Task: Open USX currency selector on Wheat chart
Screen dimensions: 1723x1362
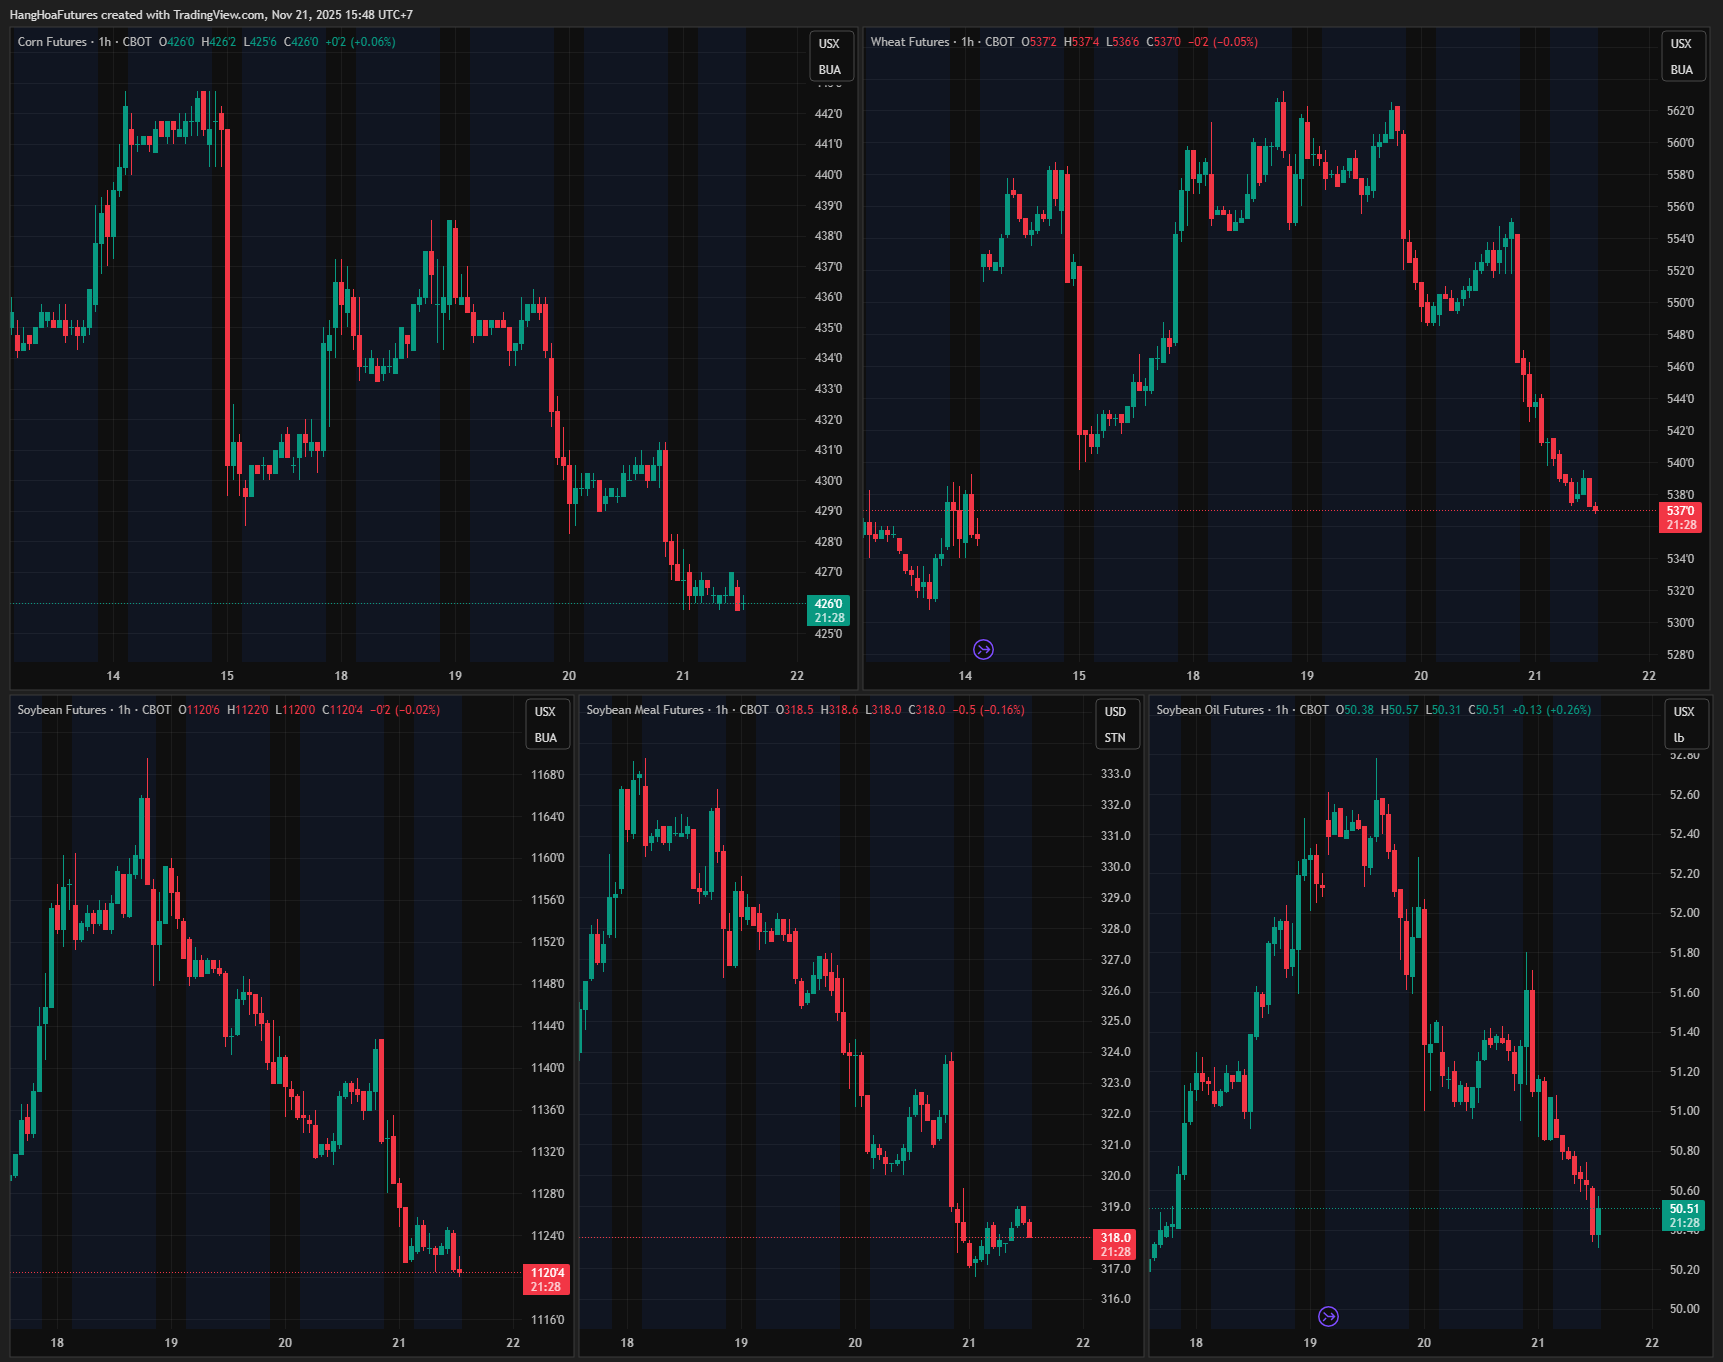Action: click(x=1681, y=44)
